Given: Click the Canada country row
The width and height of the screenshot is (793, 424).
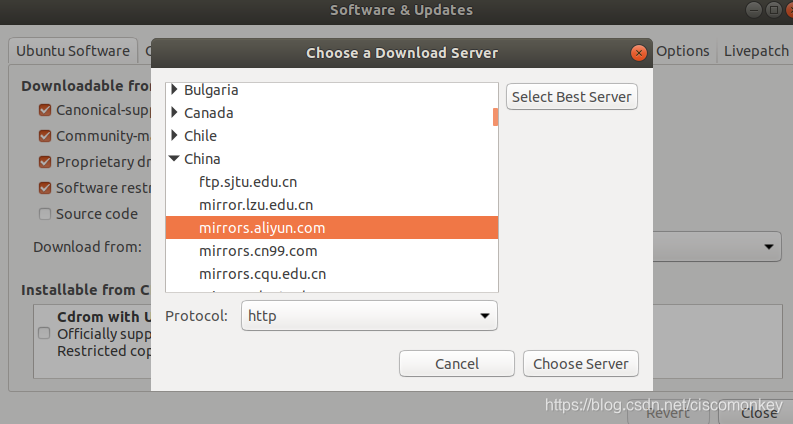Looking at the screenshot, I should pyautogui.click(x=332, y=113).
